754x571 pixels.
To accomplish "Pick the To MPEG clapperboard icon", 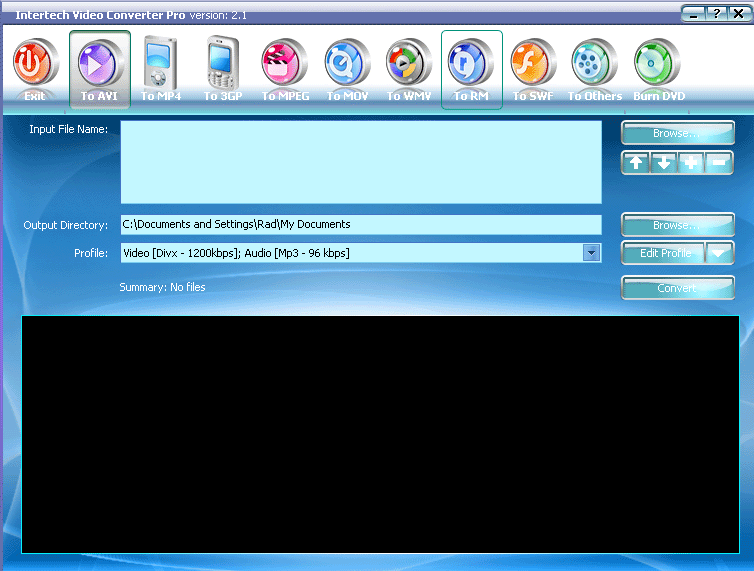I will (285, 64).
